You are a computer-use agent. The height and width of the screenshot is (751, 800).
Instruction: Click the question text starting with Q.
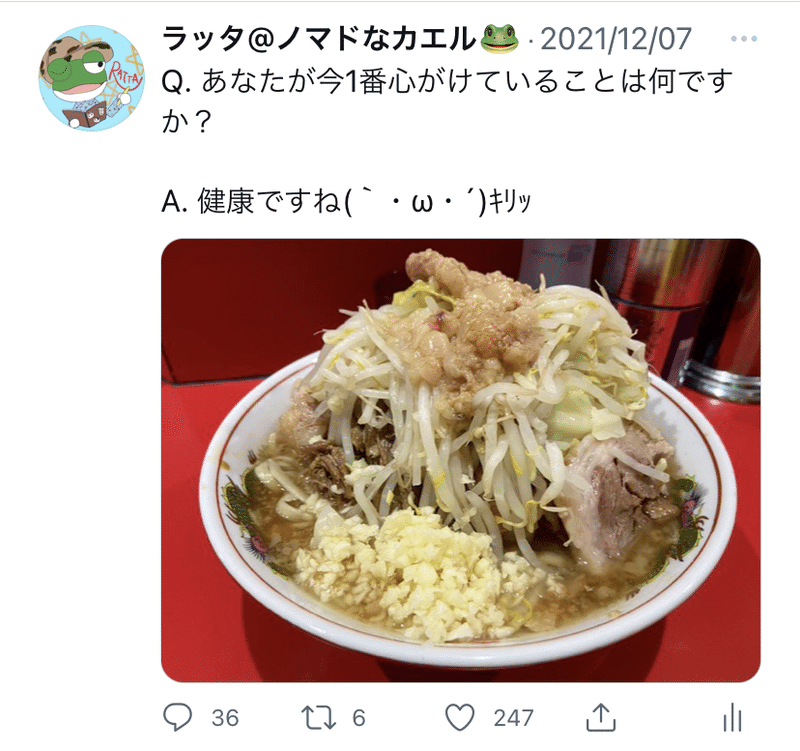(447, 102)
